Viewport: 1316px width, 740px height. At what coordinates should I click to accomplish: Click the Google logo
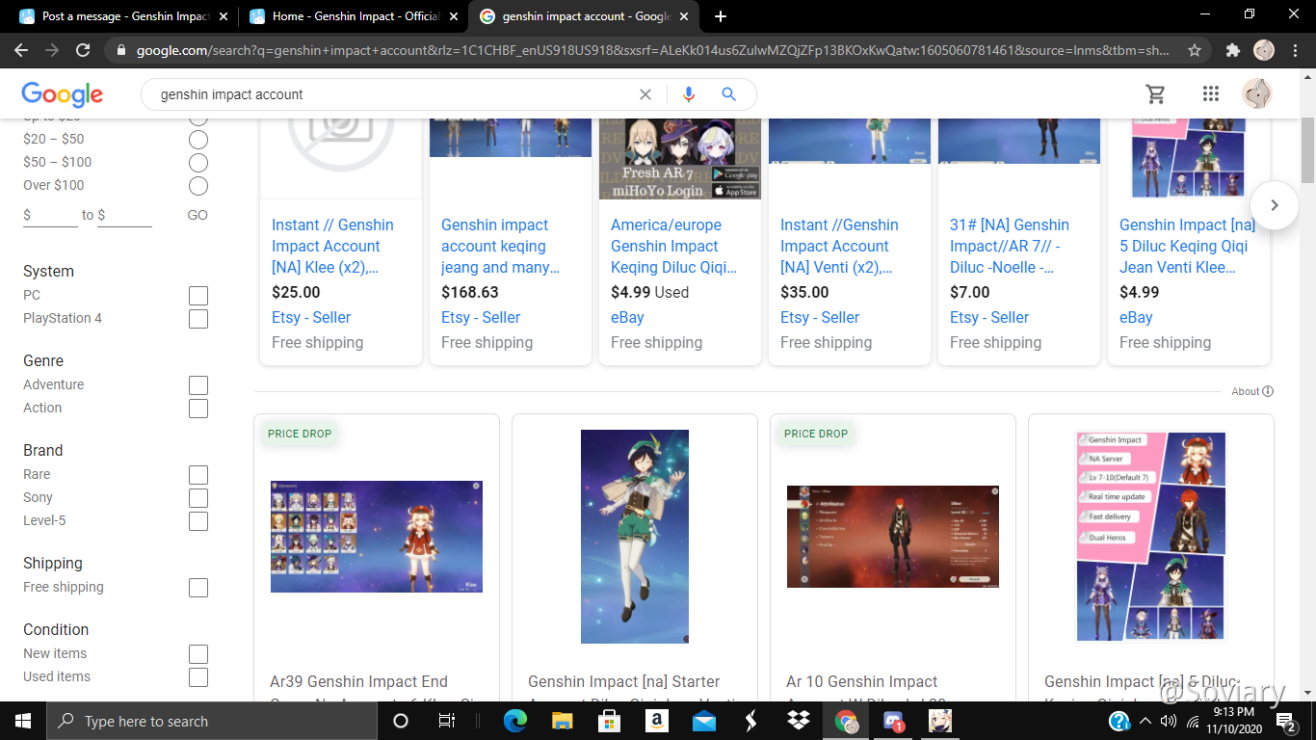(x=62, y=94)
